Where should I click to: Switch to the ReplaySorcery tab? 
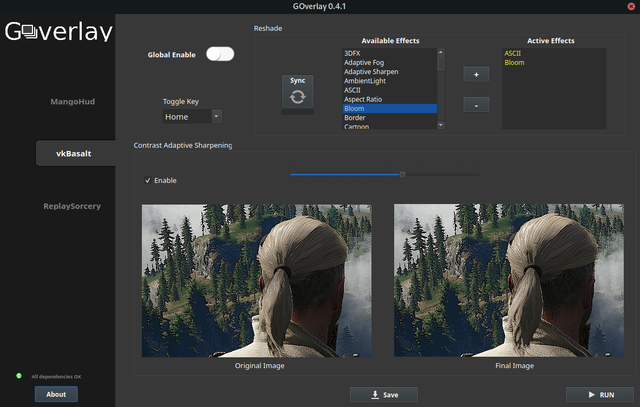(x=72, y=206)
